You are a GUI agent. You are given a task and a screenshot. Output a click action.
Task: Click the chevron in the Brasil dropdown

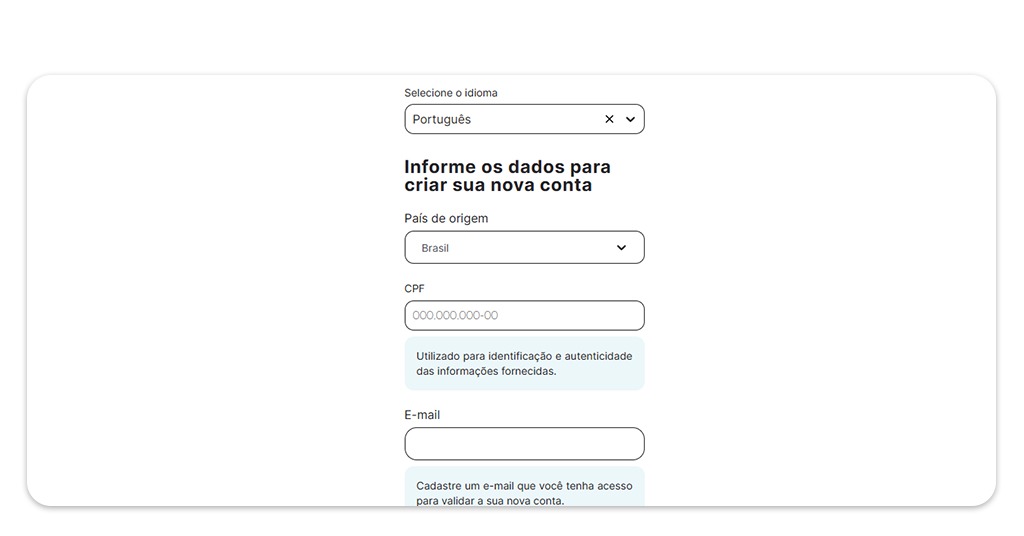point(621,247)
